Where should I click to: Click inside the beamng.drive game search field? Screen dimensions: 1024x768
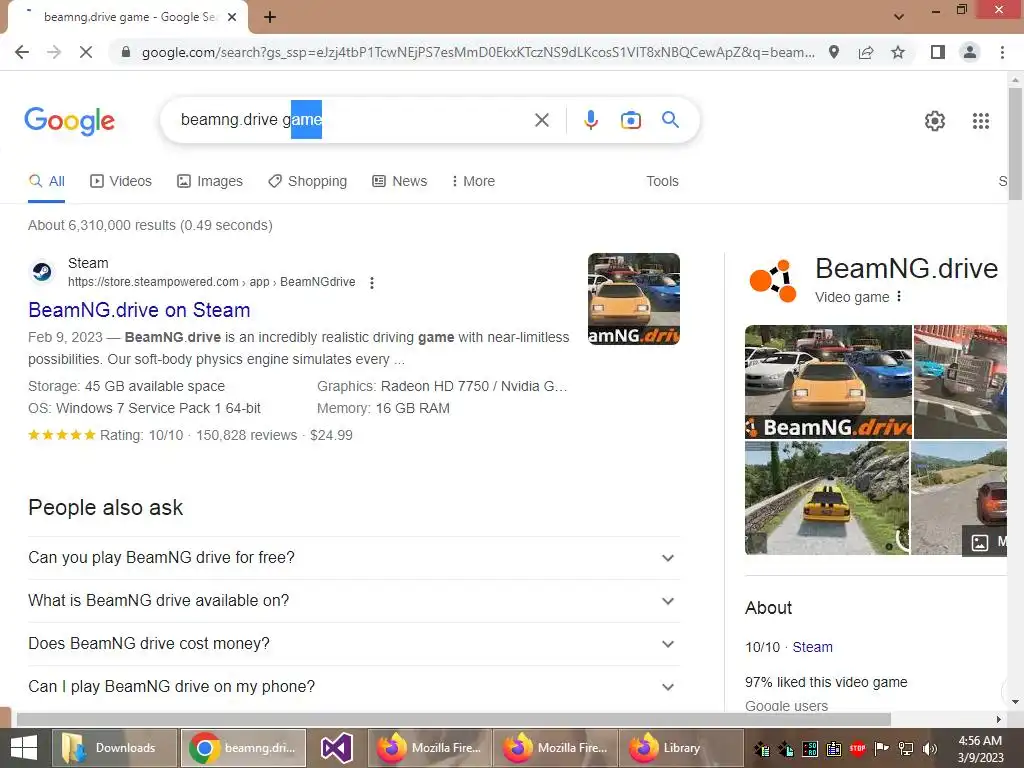point(353,120)
